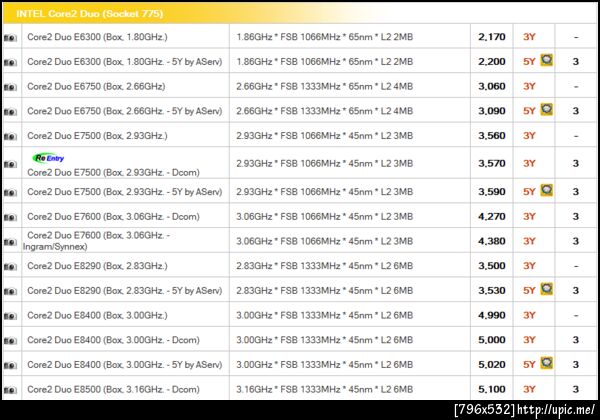Select price 4,990 in the table
Screen dimensions: 600x420
coord(492,315)
